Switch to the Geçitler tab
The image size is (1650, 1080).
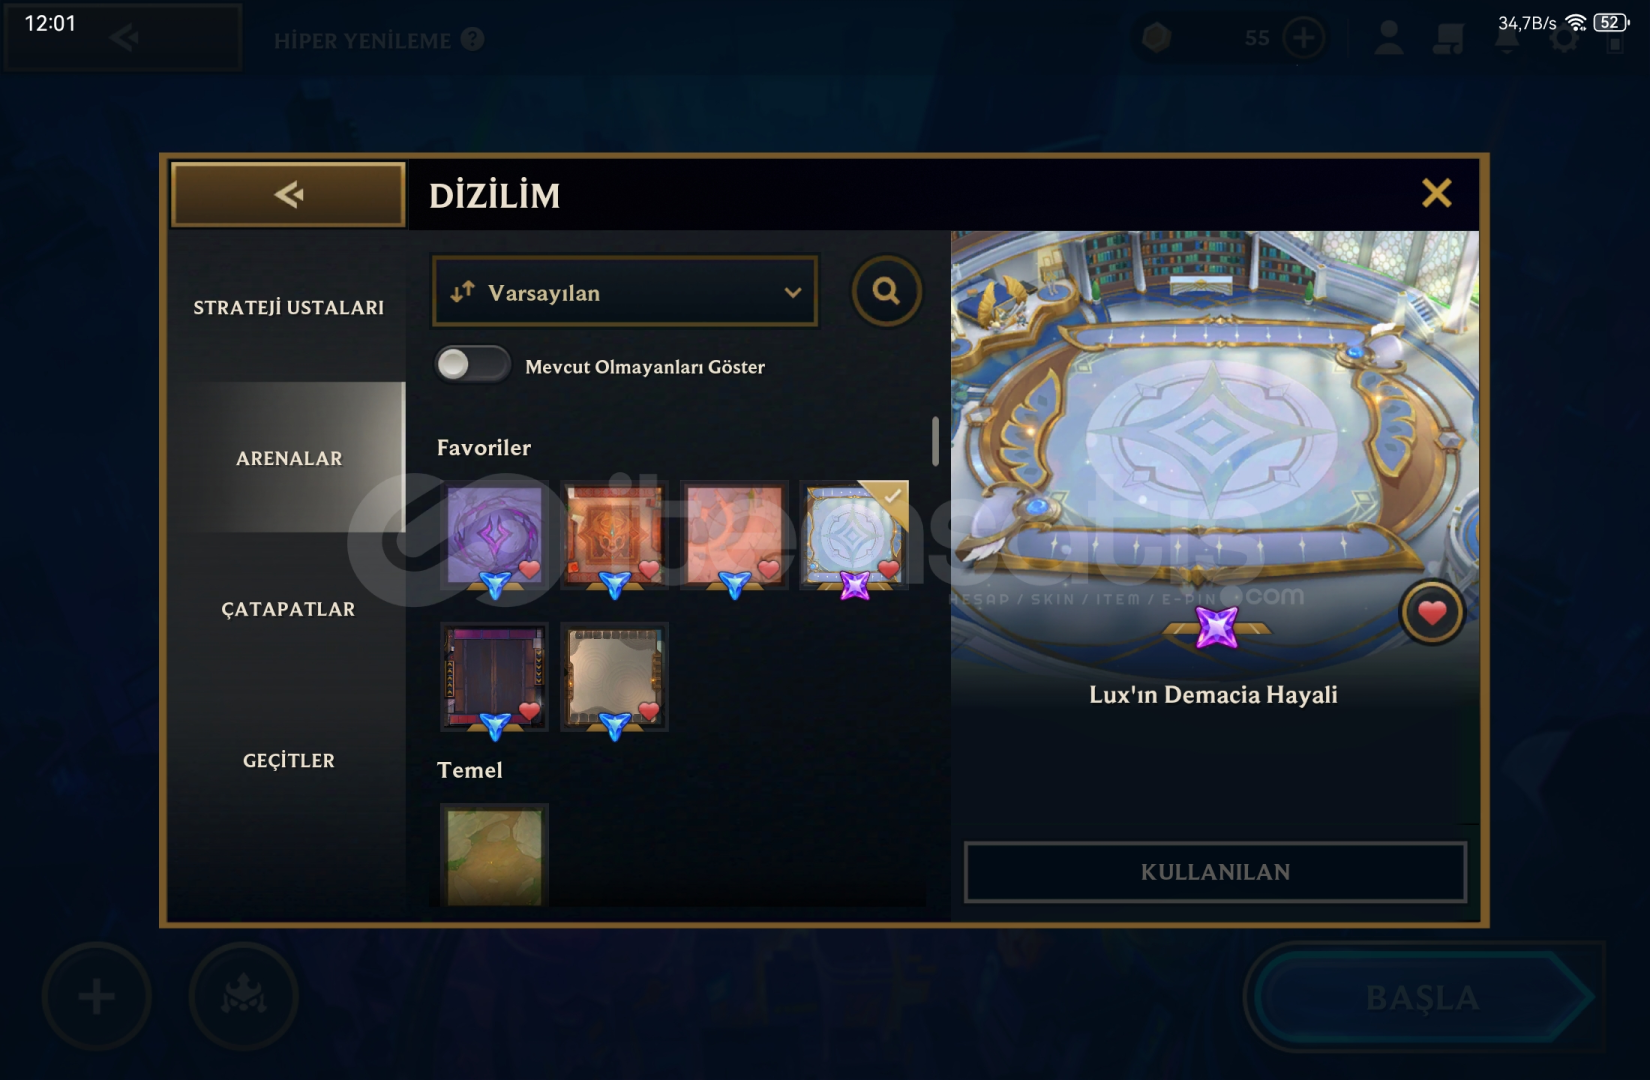pos(288,760)
